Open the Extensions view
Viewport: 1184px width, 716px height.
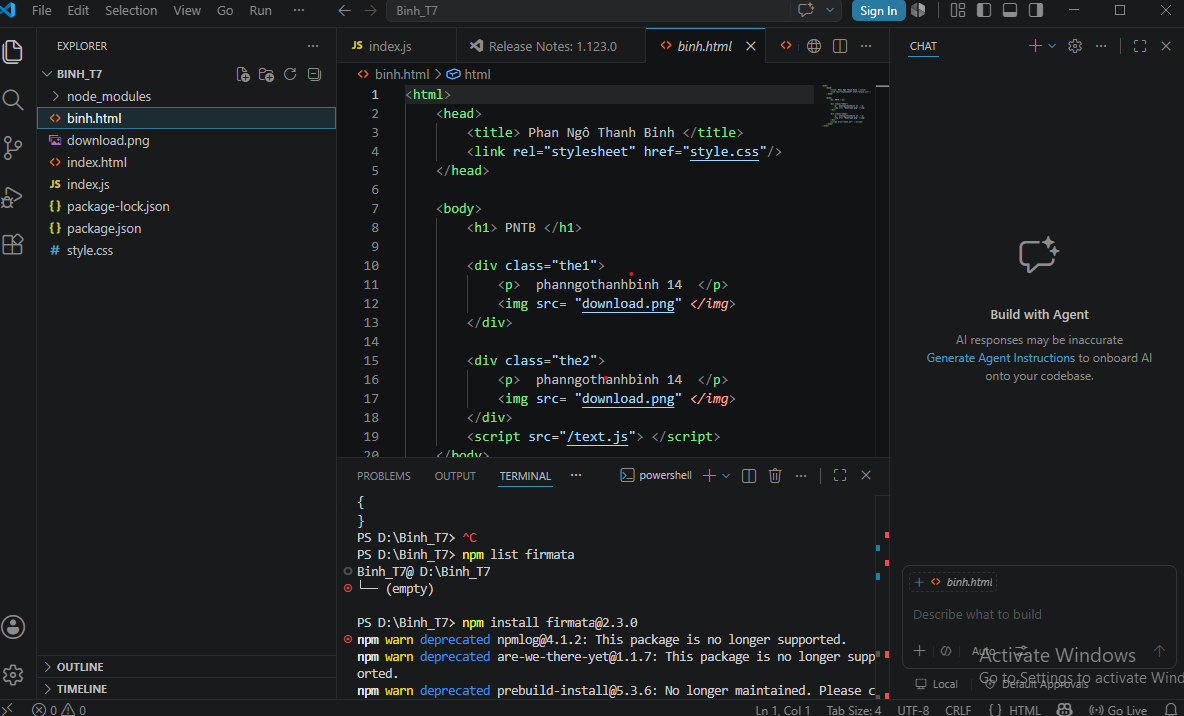coord(13,245)
